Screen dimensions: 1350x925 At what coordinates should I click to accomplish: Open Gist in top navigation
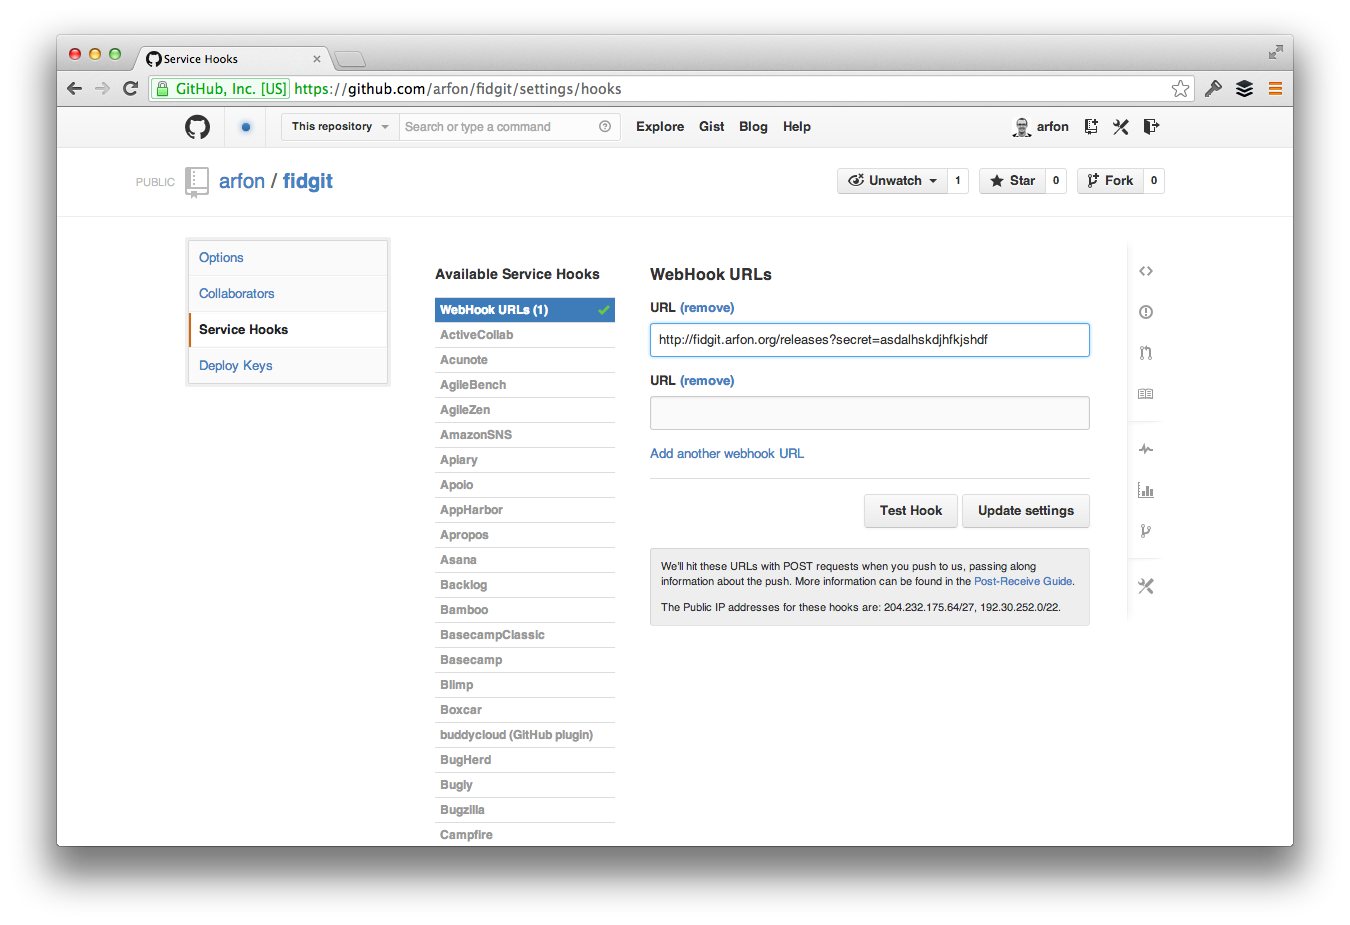pyautogui.click(x=712, y=127)
